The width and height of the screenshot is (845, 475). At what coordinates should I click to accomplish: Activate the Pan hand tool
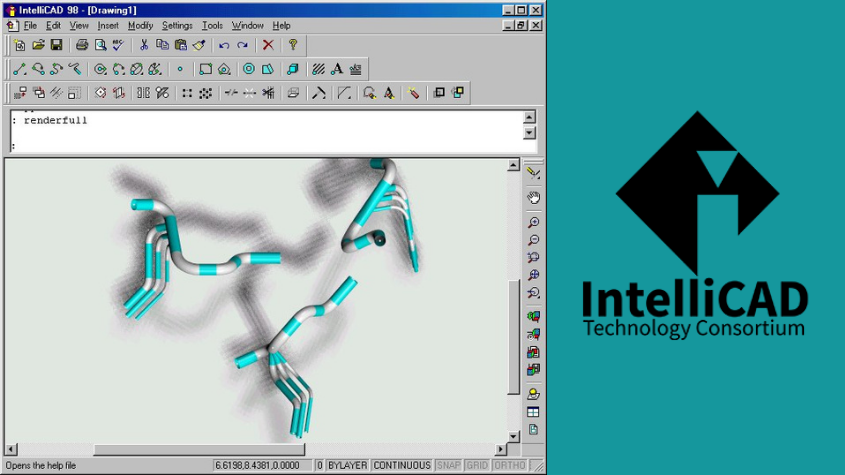(x=534, y=197)
